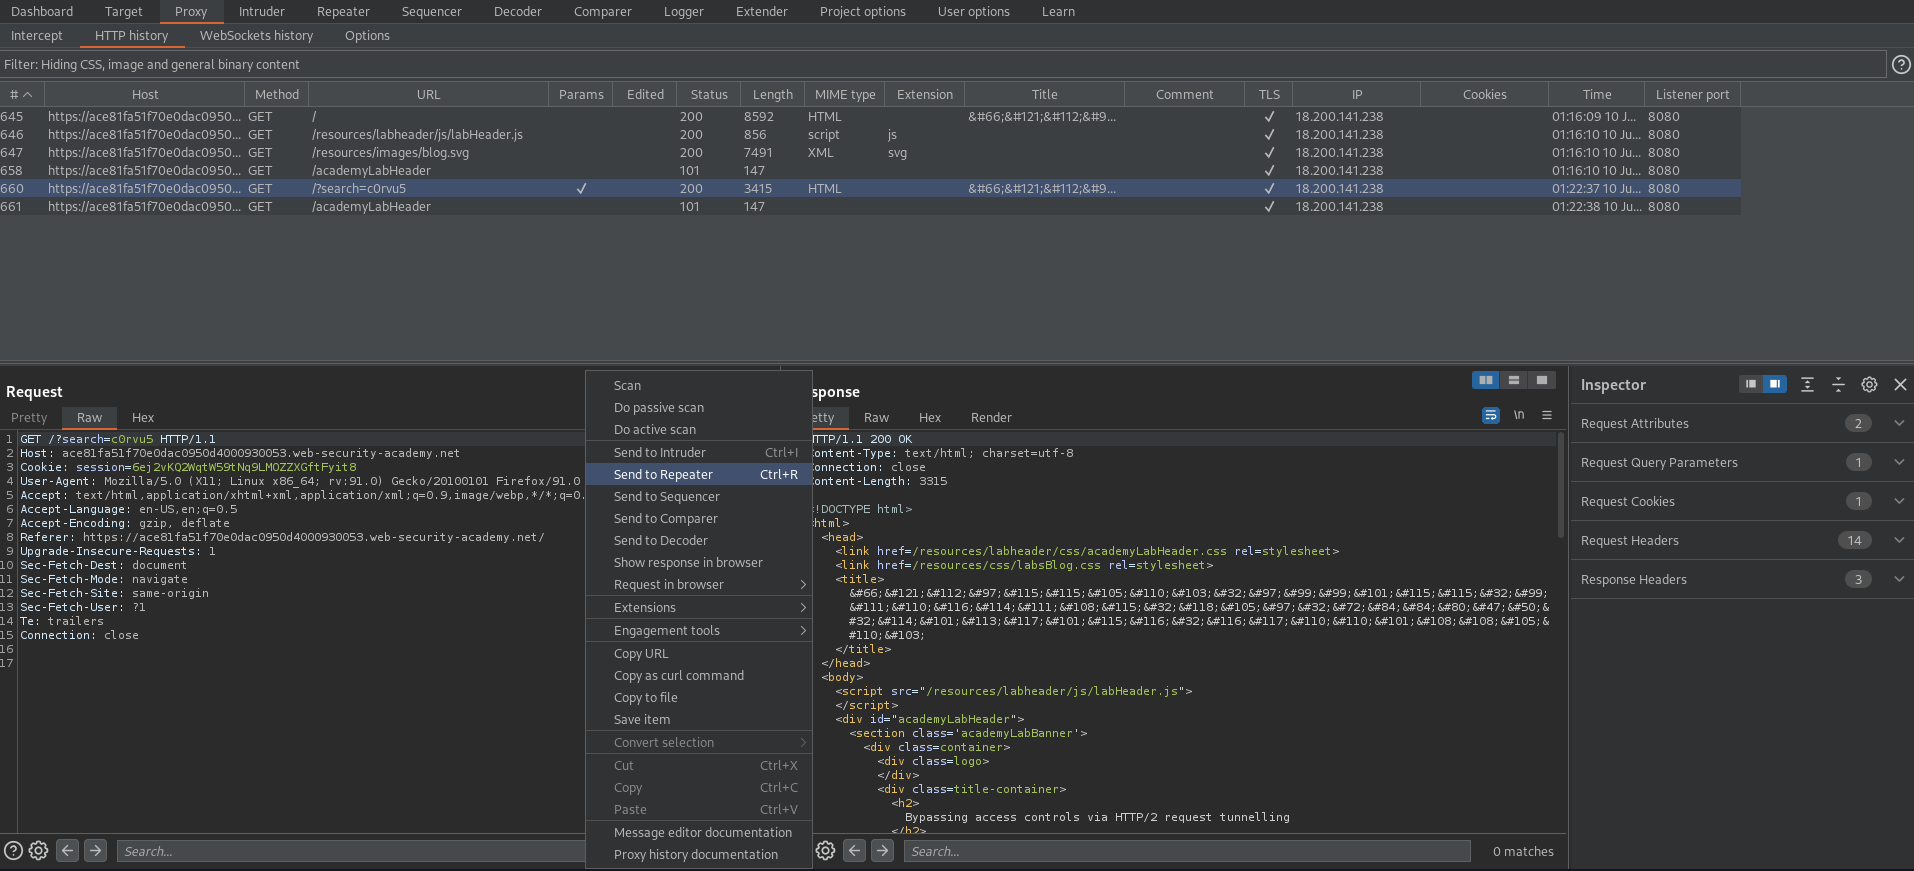Screen dimensions: 1914x871
Task: Go to previous request search match
Action: pos(67,851)
